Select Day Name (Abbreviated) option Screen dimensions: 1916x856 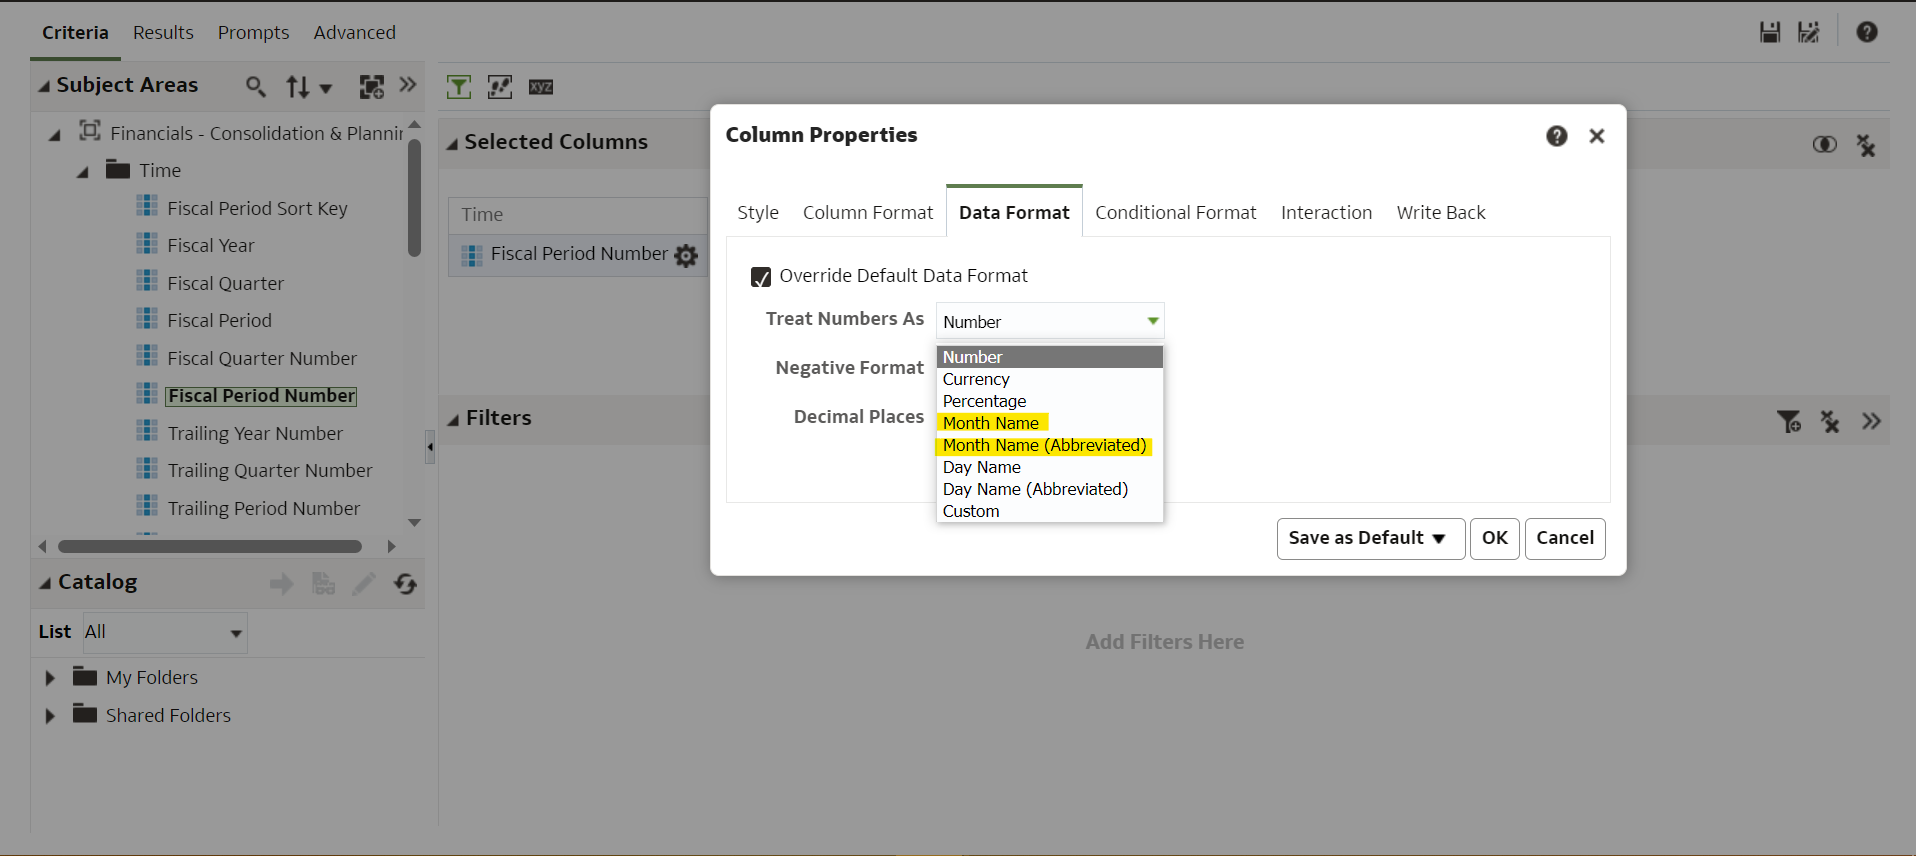point(1050,489)
